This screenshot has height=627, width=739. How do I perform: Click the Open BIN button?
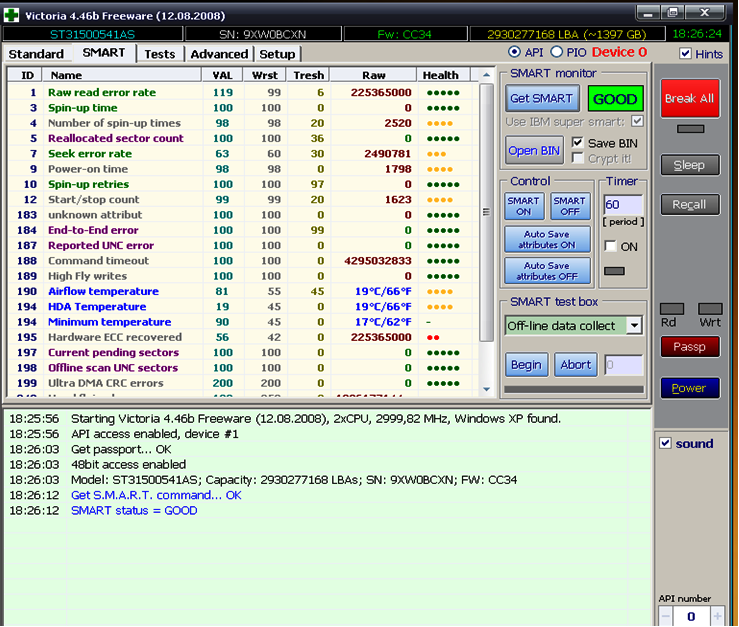[x=534, y=150]
